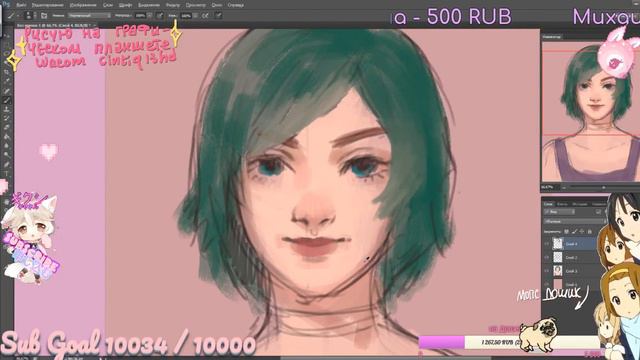Screen dimensions: 640x360
Task: Open the Справка menu
Action: pyautogui.click(x=236, y=5)
